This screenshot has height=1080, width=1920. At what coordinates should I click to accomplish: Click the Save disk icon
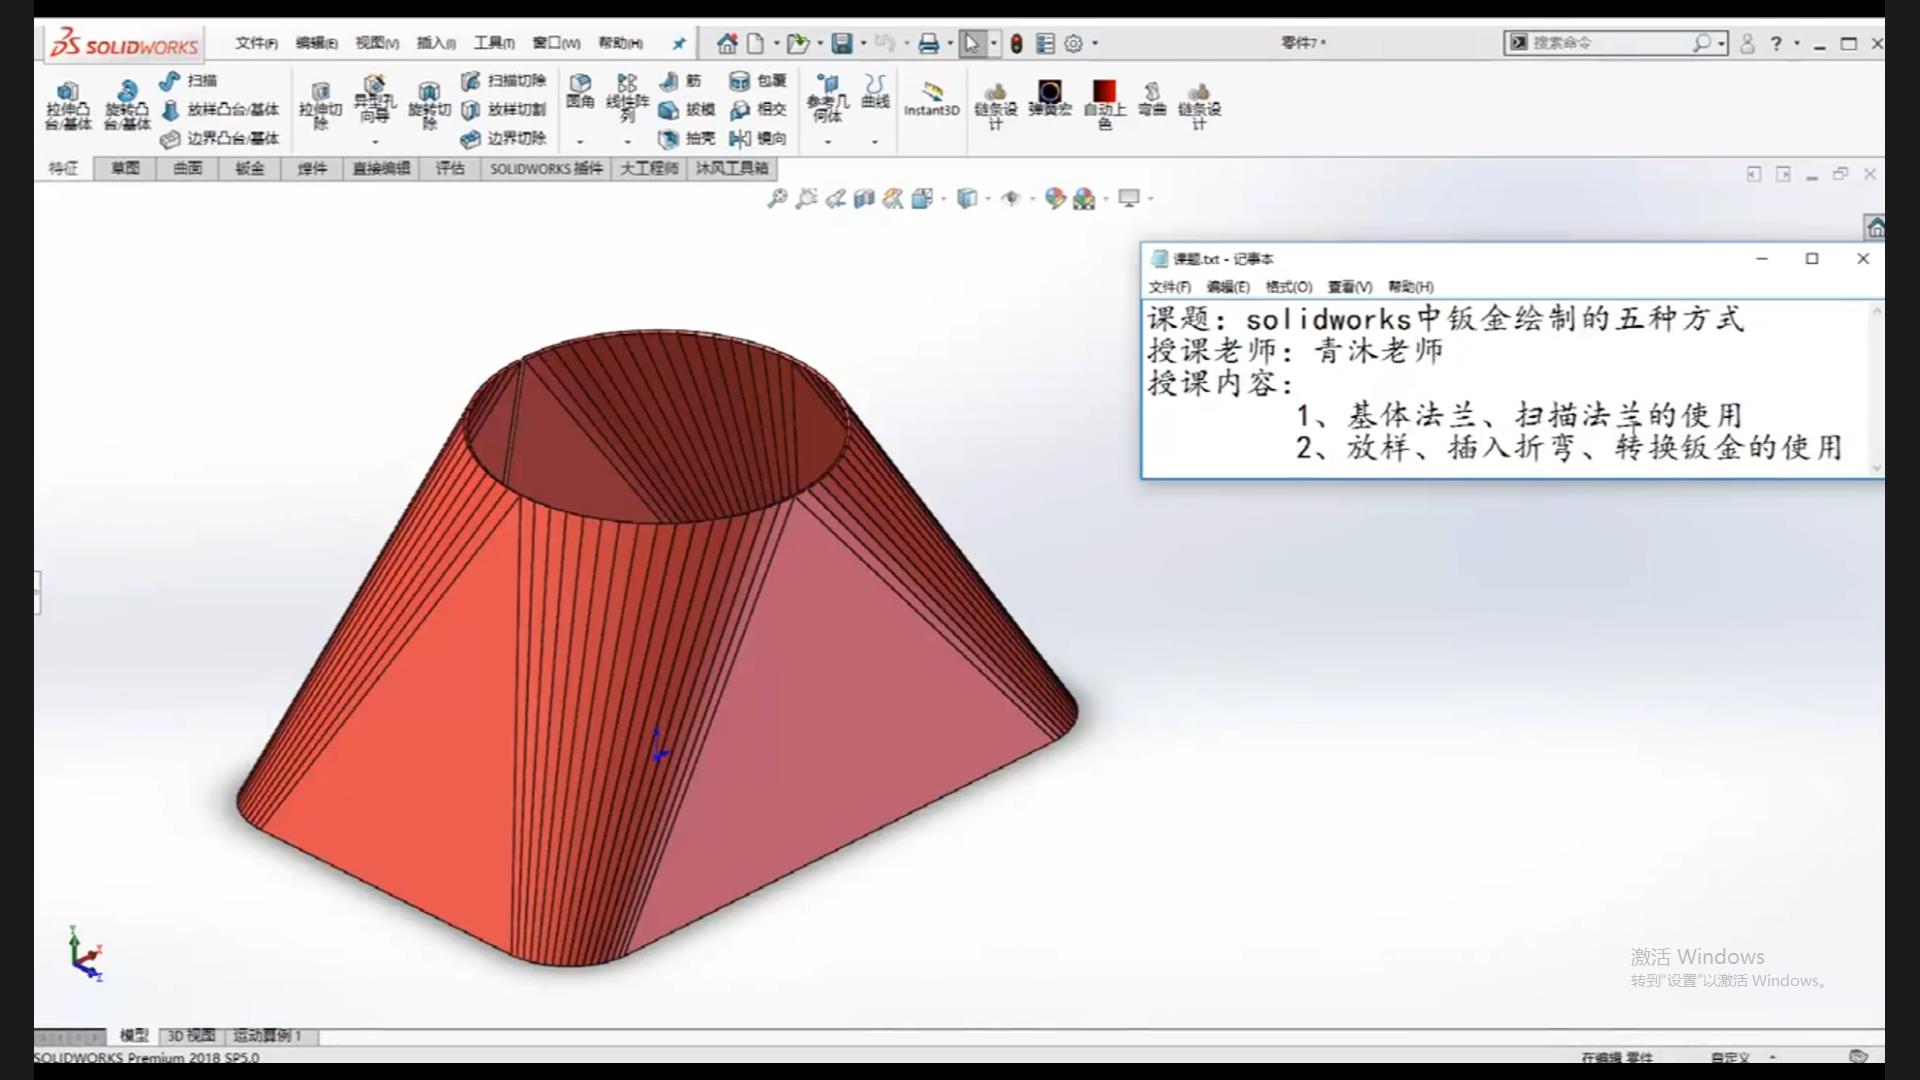pos(842,43)
